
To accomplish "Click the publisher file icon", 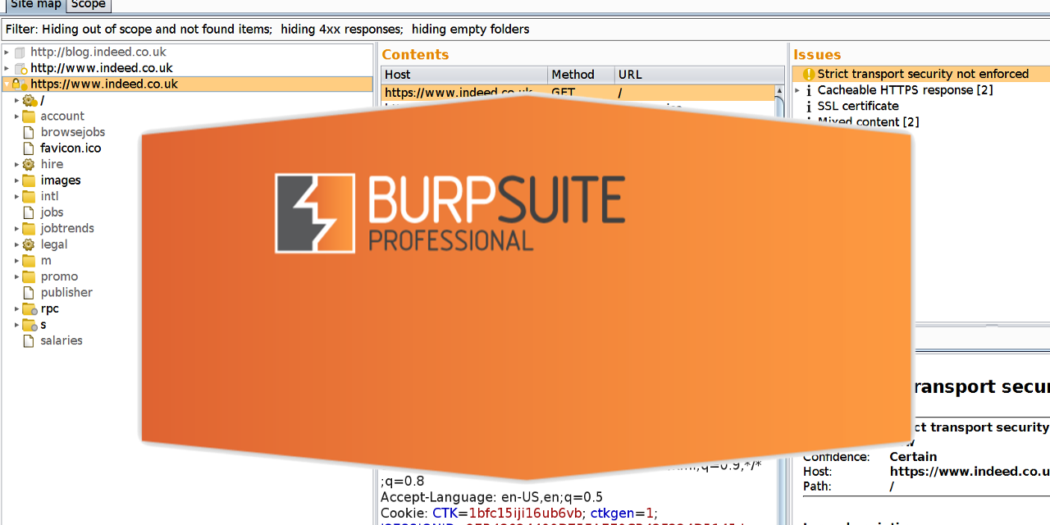I will 29,293.
